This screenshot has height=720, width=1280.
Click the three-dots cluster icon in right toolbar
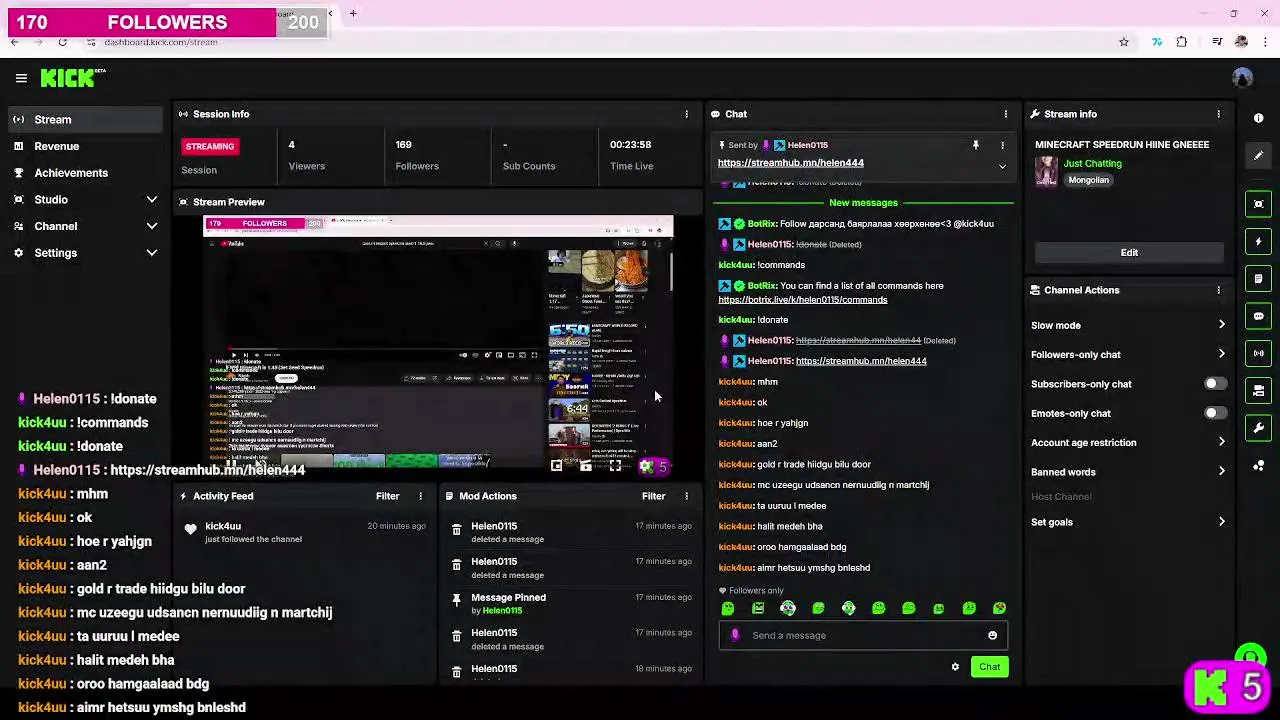coord(1259,466)
